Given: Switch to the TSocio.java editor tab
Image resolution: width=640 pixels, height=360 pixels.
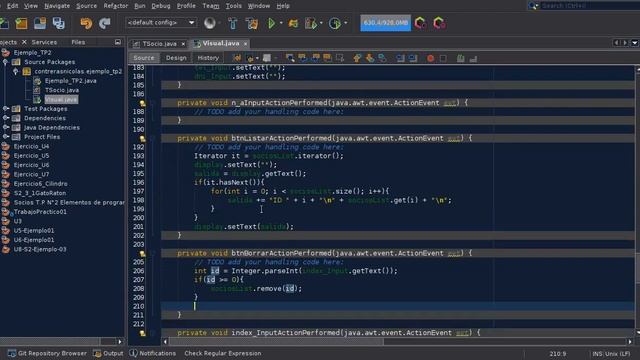Looking at the screenshot, I should click(x=159, y=44).
